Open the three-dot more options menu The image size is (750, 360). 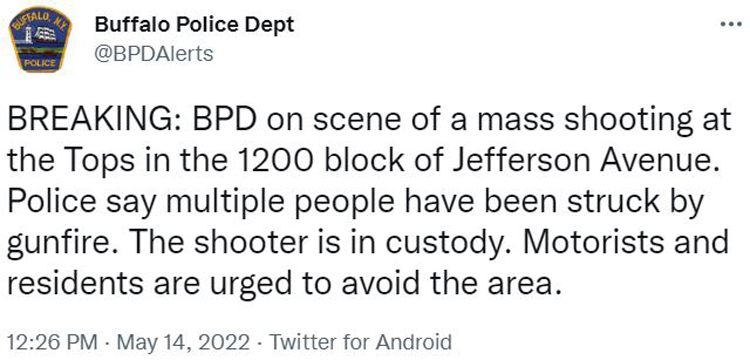pos(730,22)
